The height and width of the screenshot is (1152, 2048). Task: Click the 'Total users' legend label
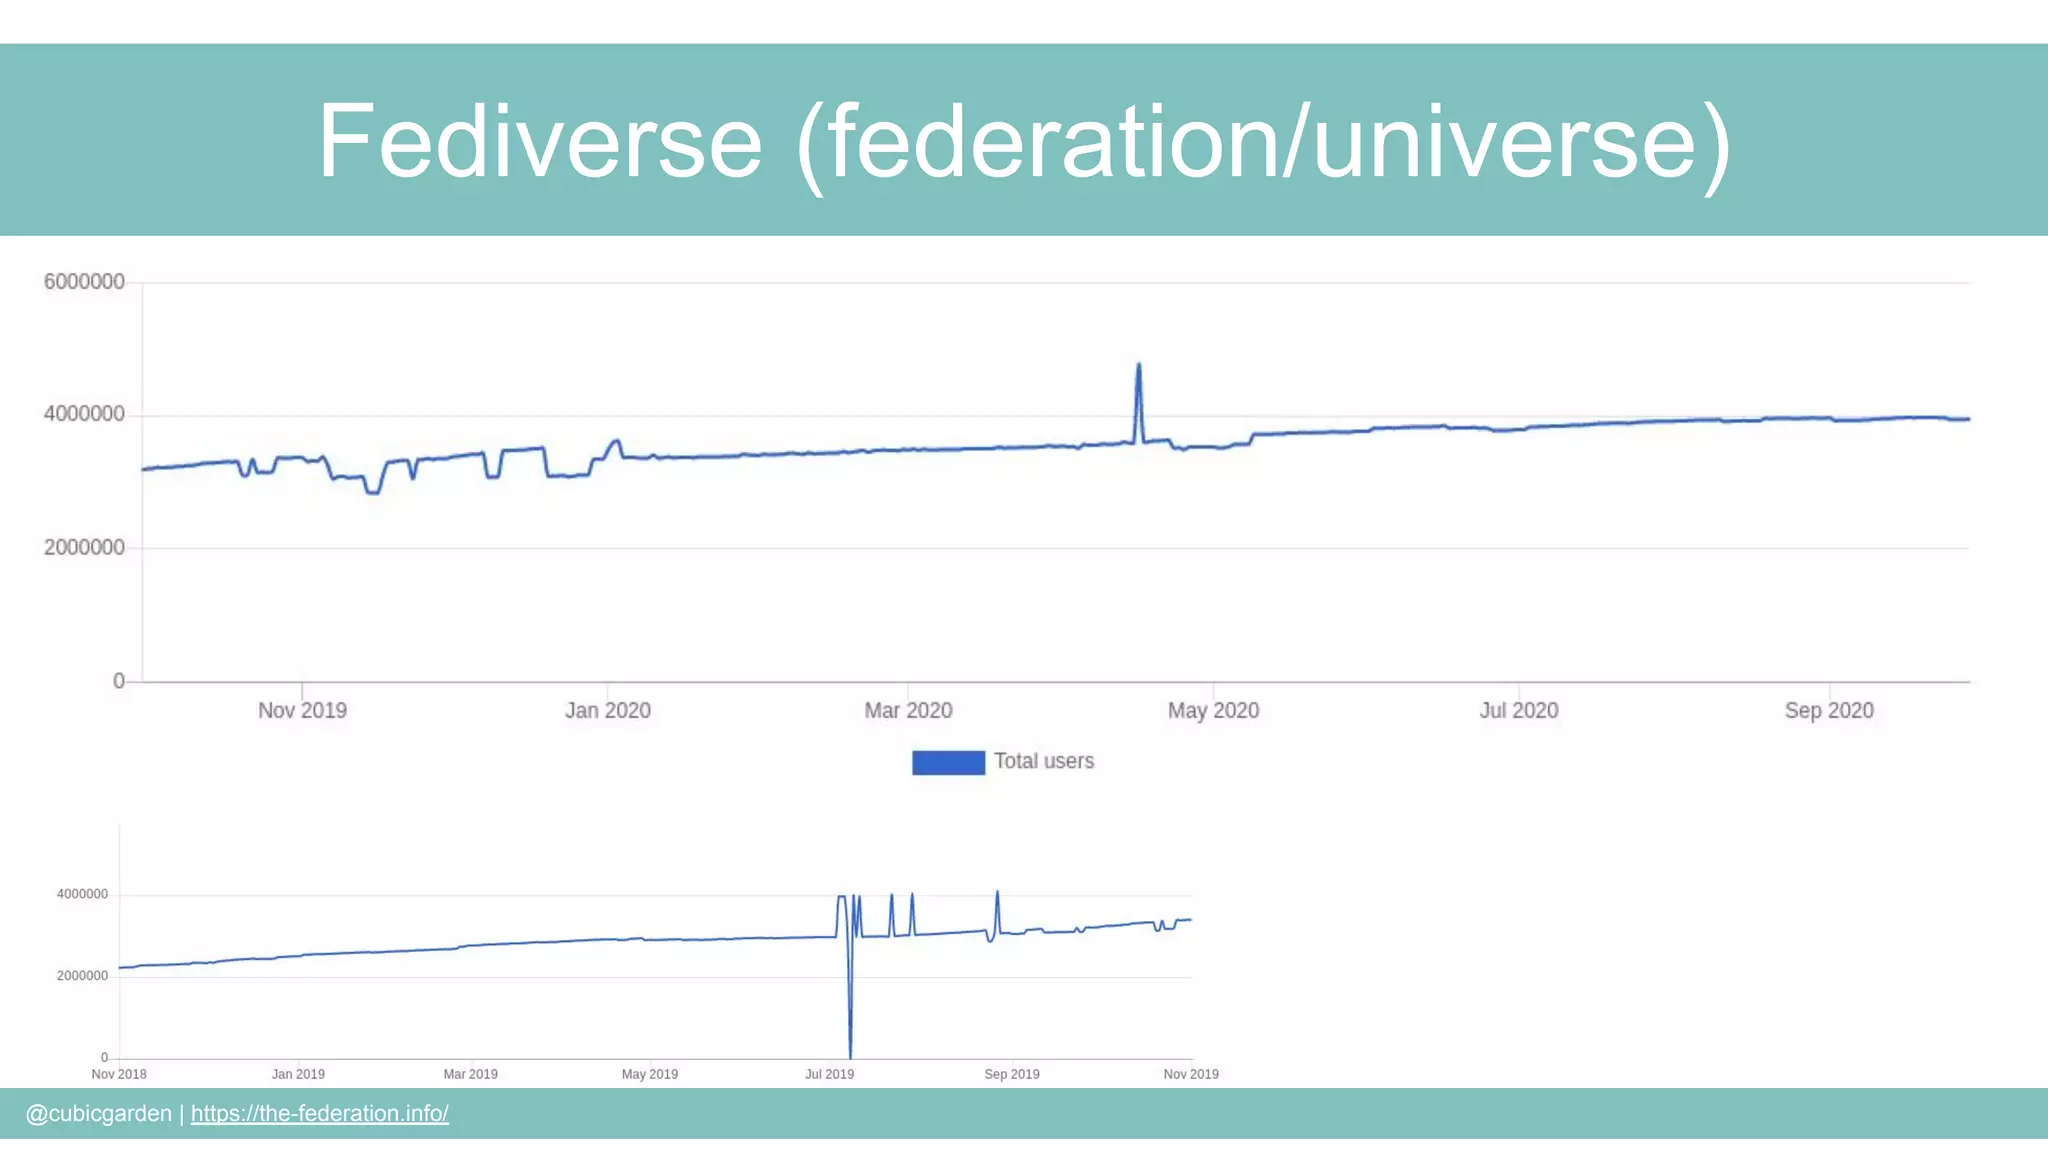1044,761
